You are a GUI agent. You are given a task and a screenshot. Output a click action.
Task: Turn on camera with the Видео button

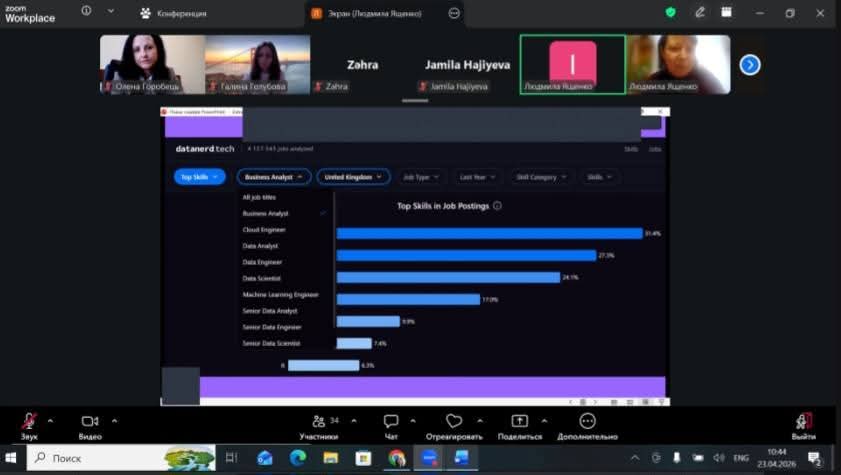[90, 421]
